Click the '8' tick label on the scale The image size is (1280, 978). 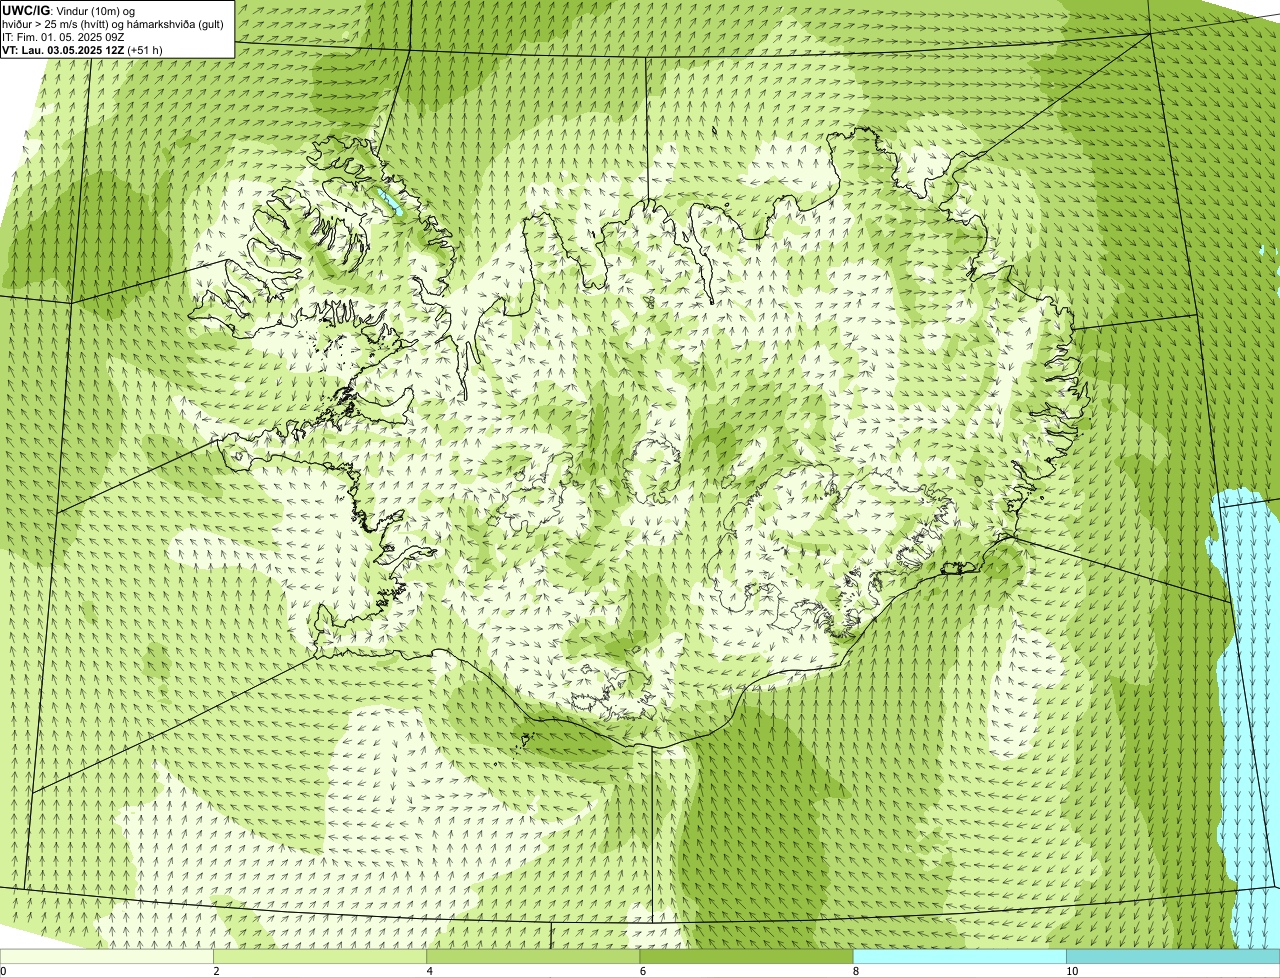click(855, 971)
